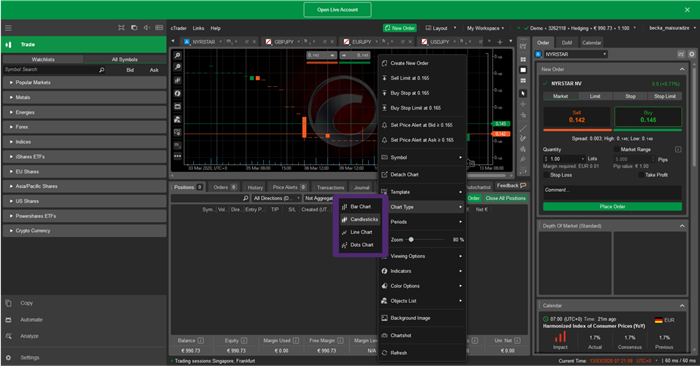Add a new chart tab with plus icon

[500, 42]
